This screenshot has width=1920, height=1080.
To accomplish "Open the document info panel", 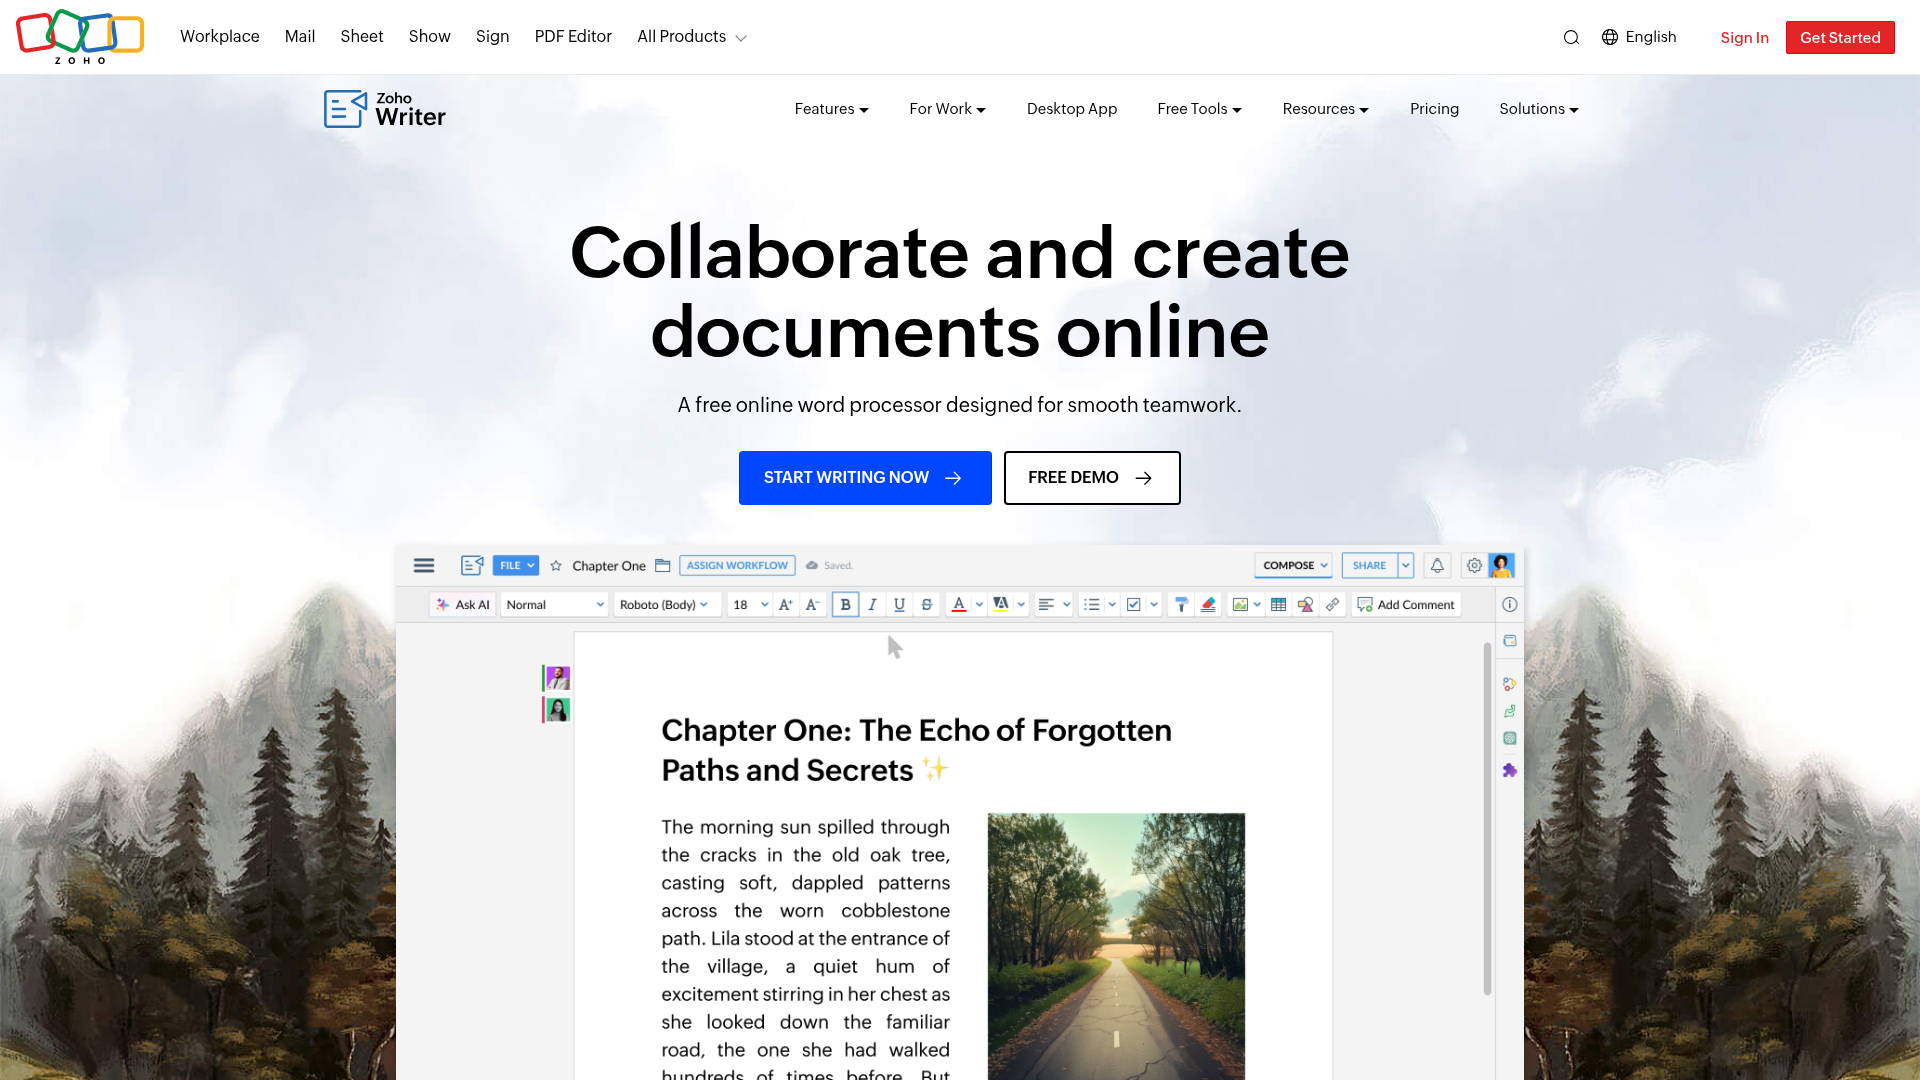I will tap(1510, 604).
